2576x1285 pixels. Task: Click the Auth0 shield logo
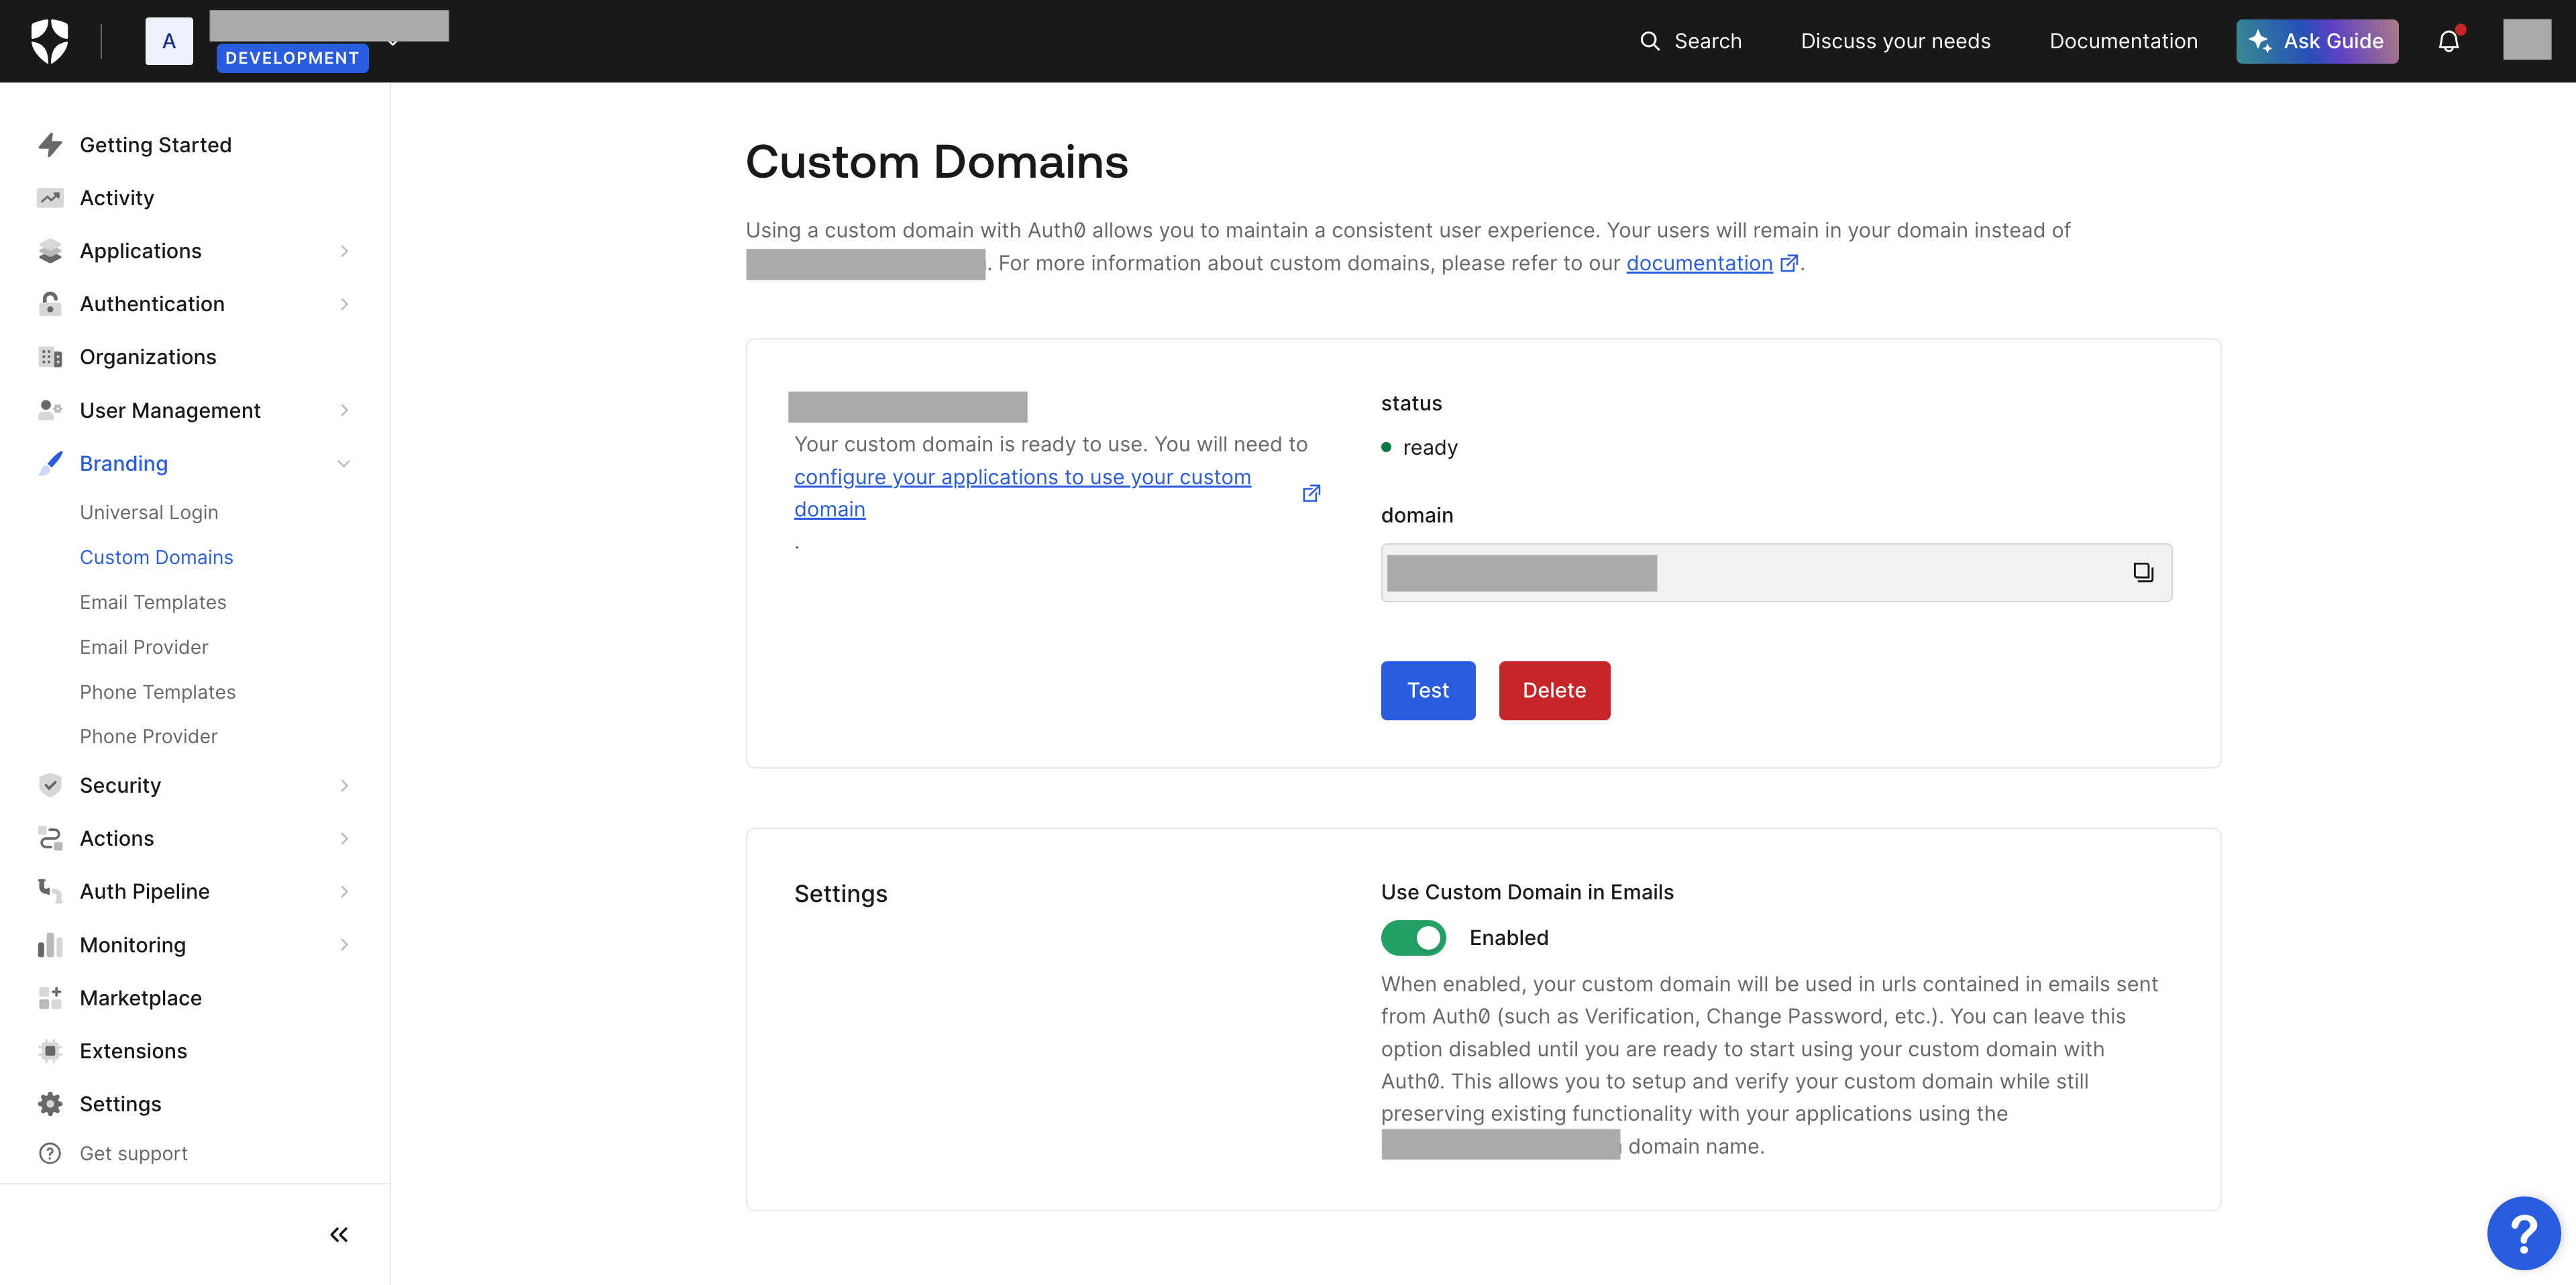point(50,41)
